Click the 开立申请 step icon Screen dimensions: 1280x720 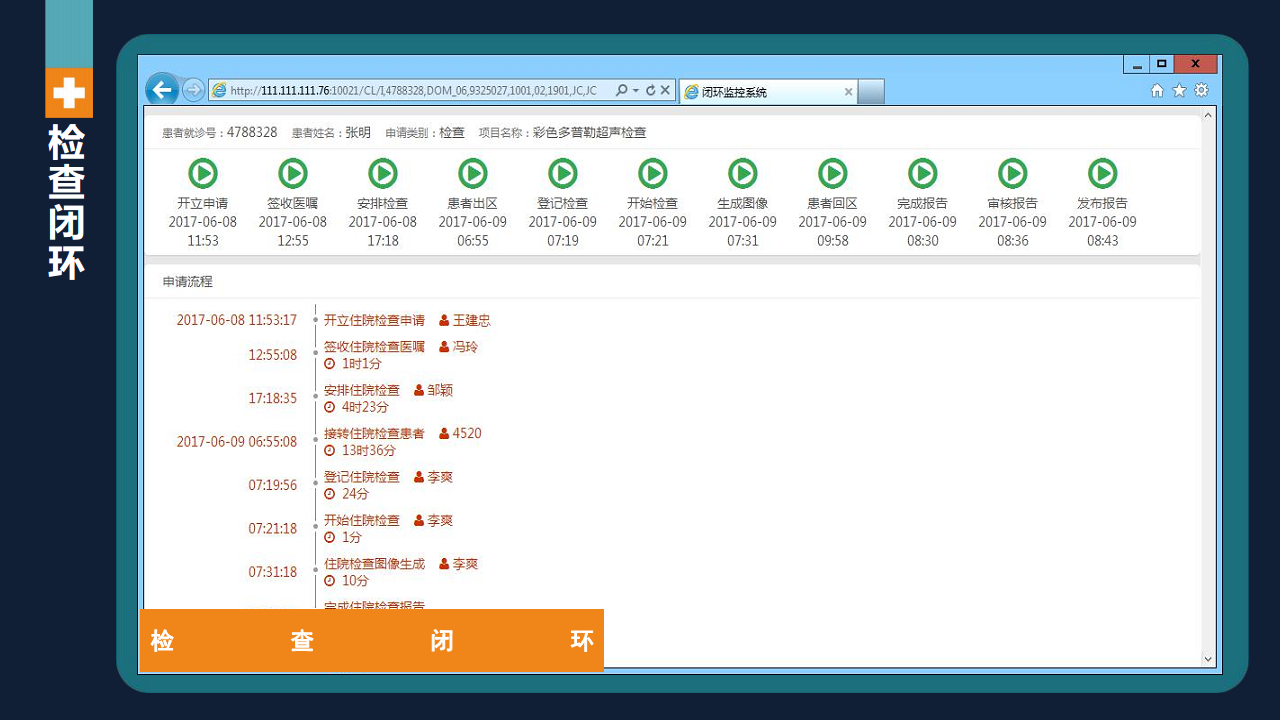tap(203, 173)
